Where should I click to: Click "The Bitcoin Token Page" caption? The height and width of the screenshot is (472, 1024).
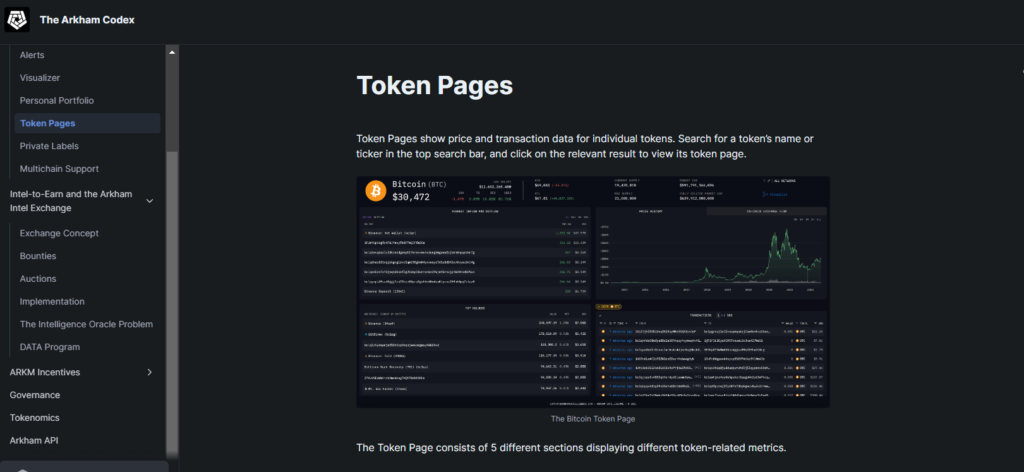click(593, 419)
